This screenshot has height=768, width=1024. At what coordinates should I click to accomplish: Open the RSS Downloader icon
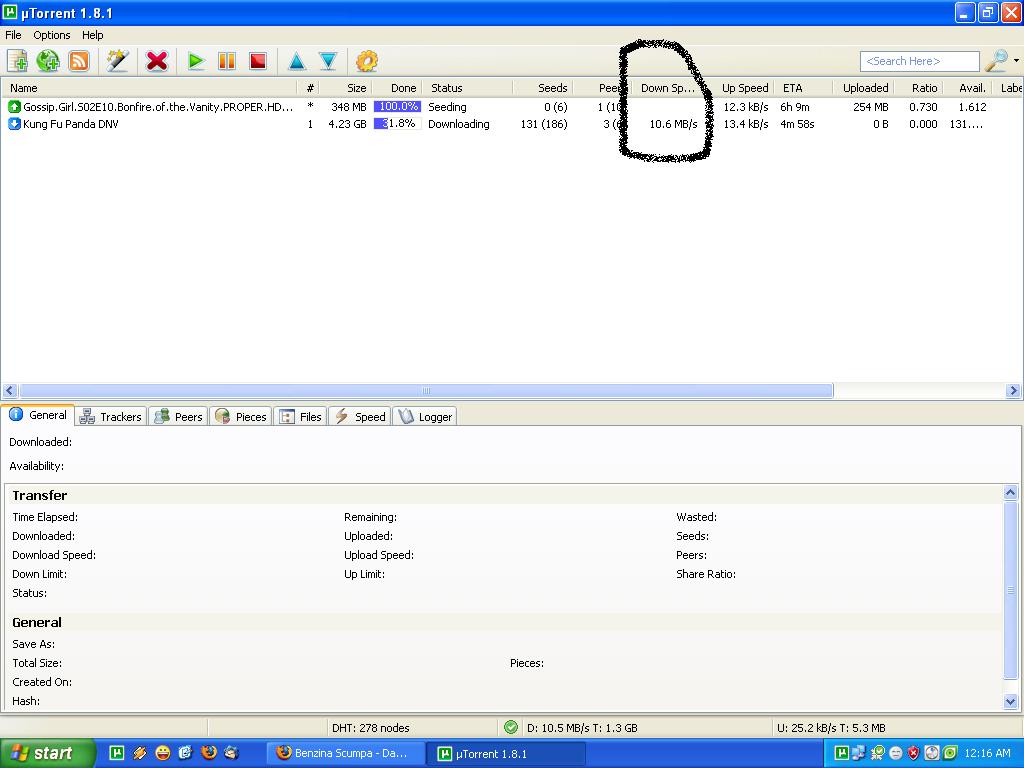[x=79, y=61]
